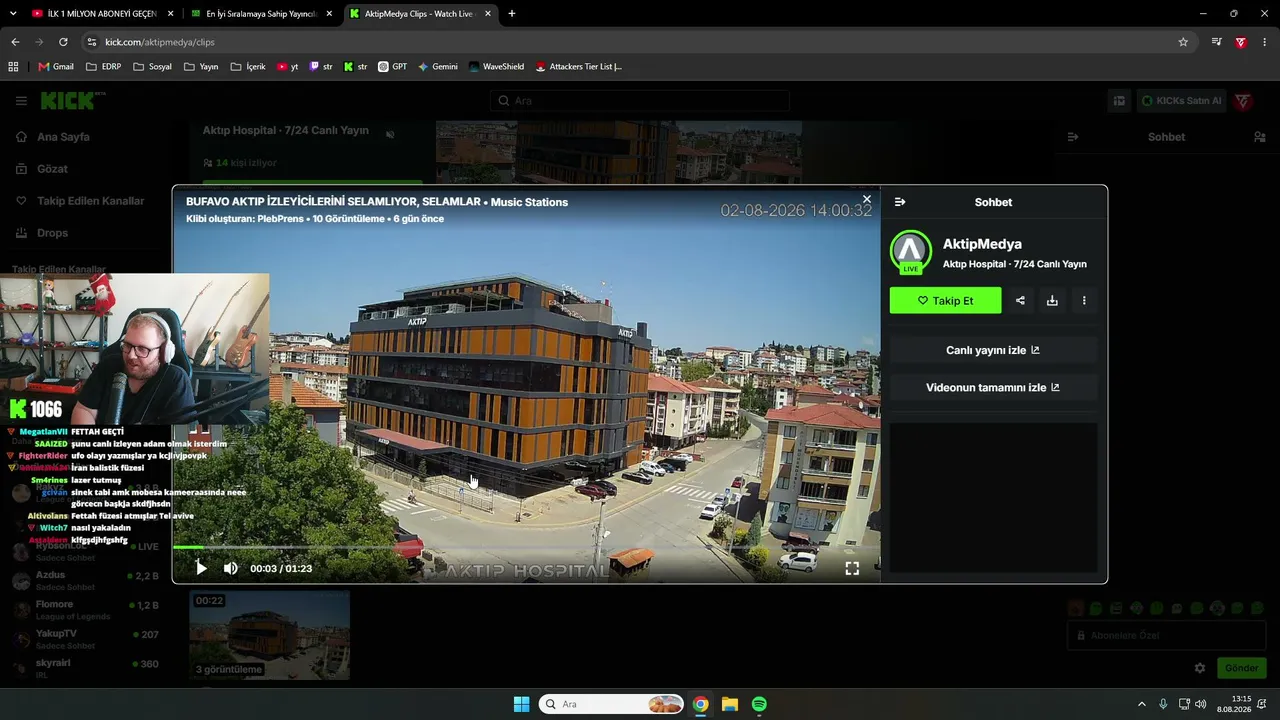Download the clip
The image size is (1280, 720).
tap(1052, 300)
